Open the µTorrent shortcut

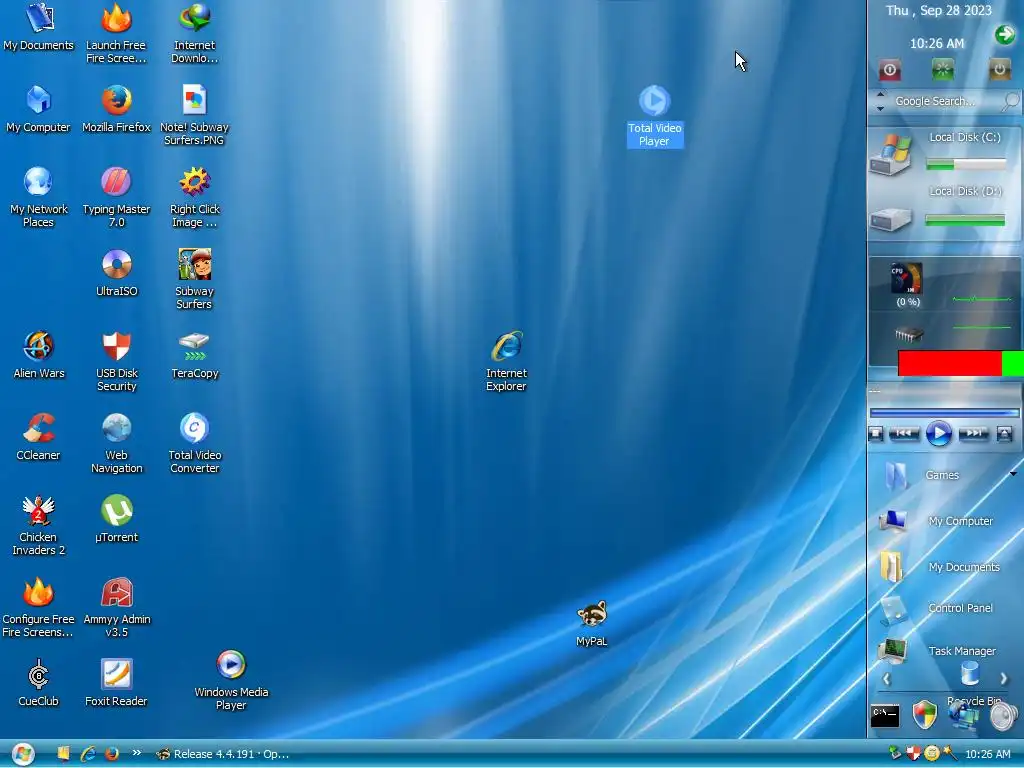tap(116, 519)
